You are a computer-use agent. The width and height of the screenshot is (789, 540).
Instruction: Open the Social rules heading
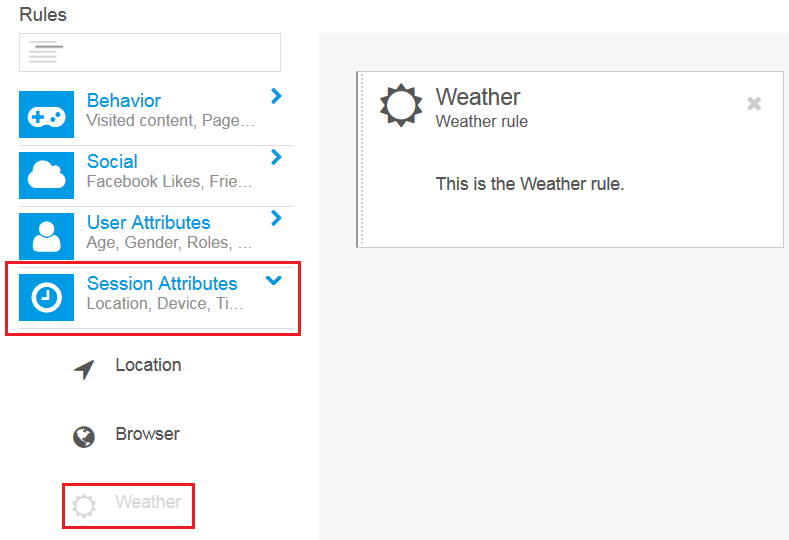click(x=112, y=162)
